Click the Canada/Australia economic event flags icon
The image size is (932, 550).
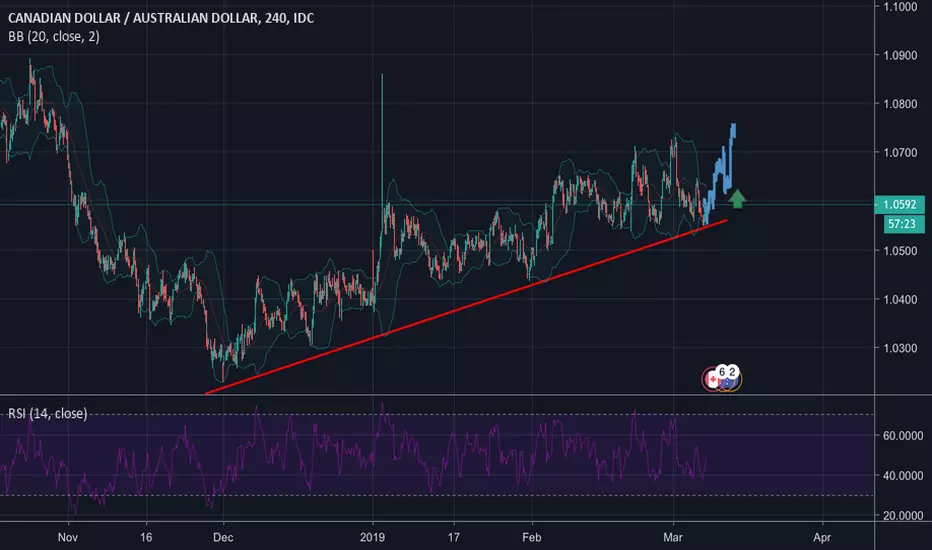coord(722,378)
